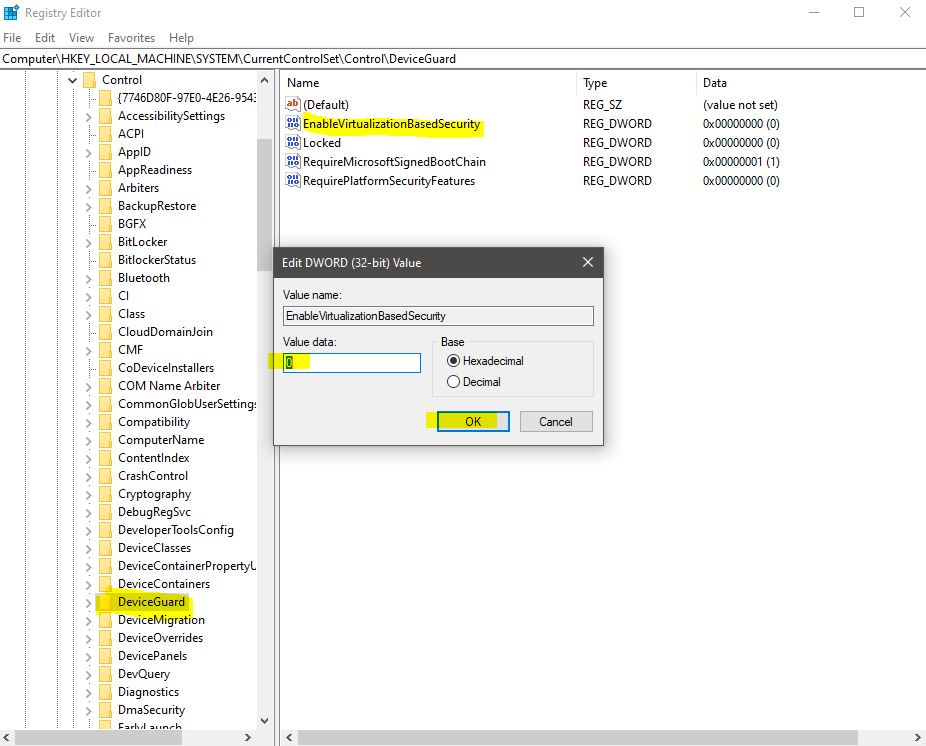Choose Hexadecimal in the Base group
This screenshot has height=746, width=926.
pos(452,361)
